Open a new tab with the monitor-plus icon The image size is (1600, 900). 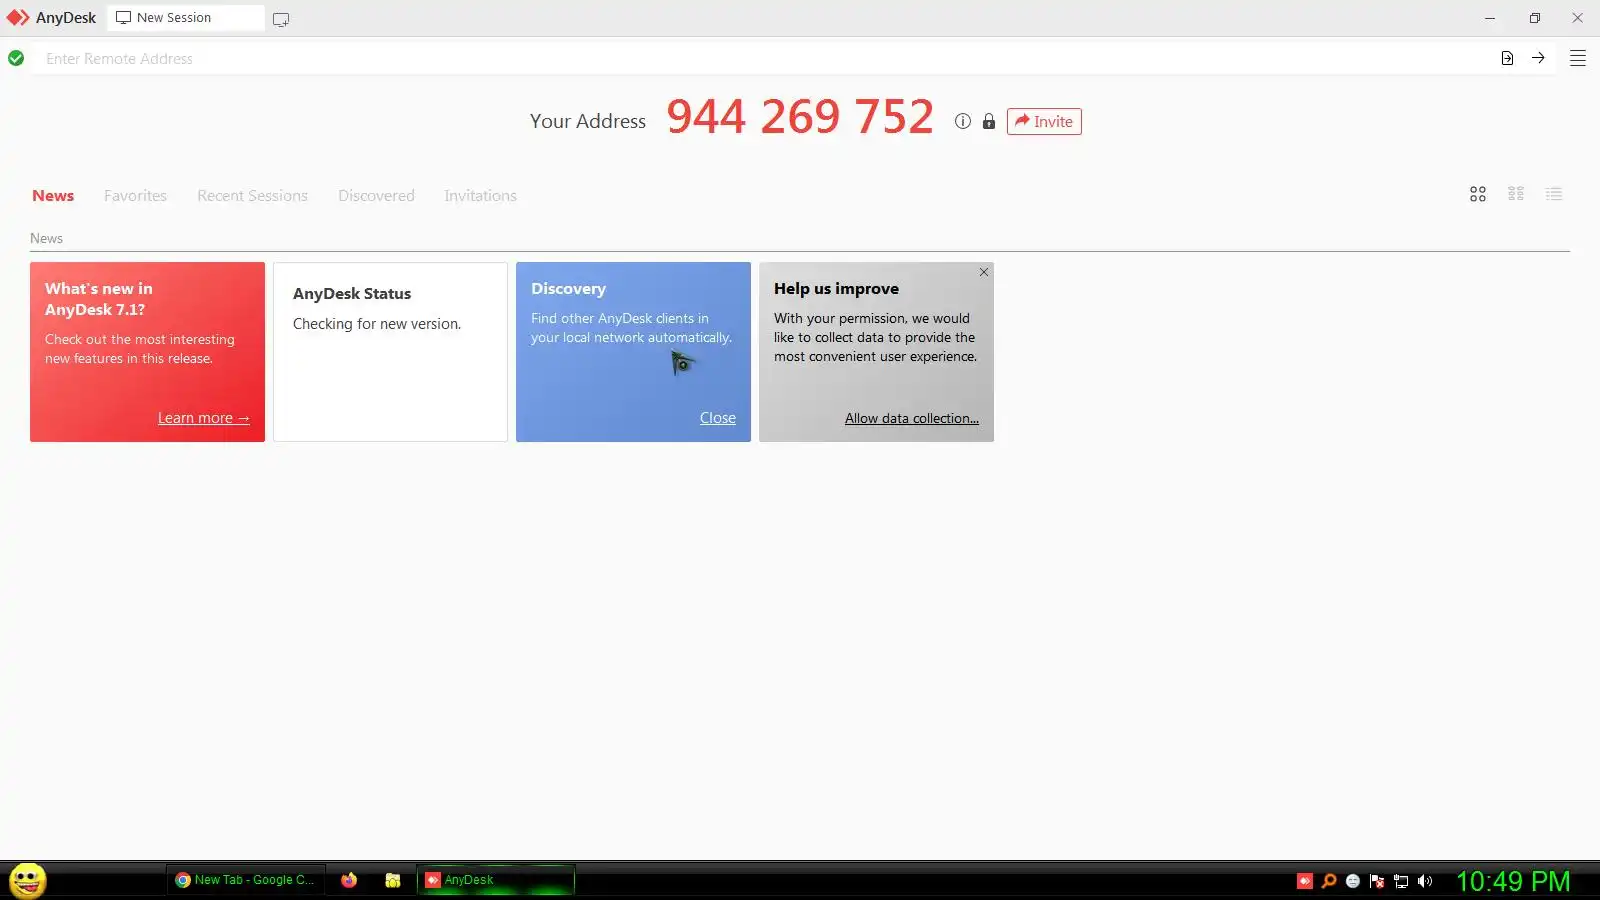coord(281,19)
